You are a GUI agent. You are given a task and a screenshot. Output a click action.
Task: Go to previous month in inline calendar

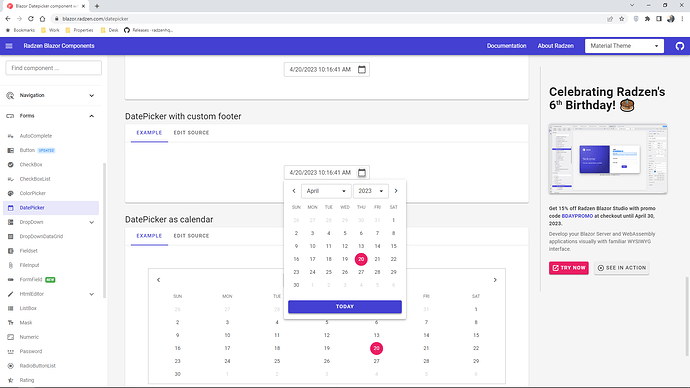(158, 280)
